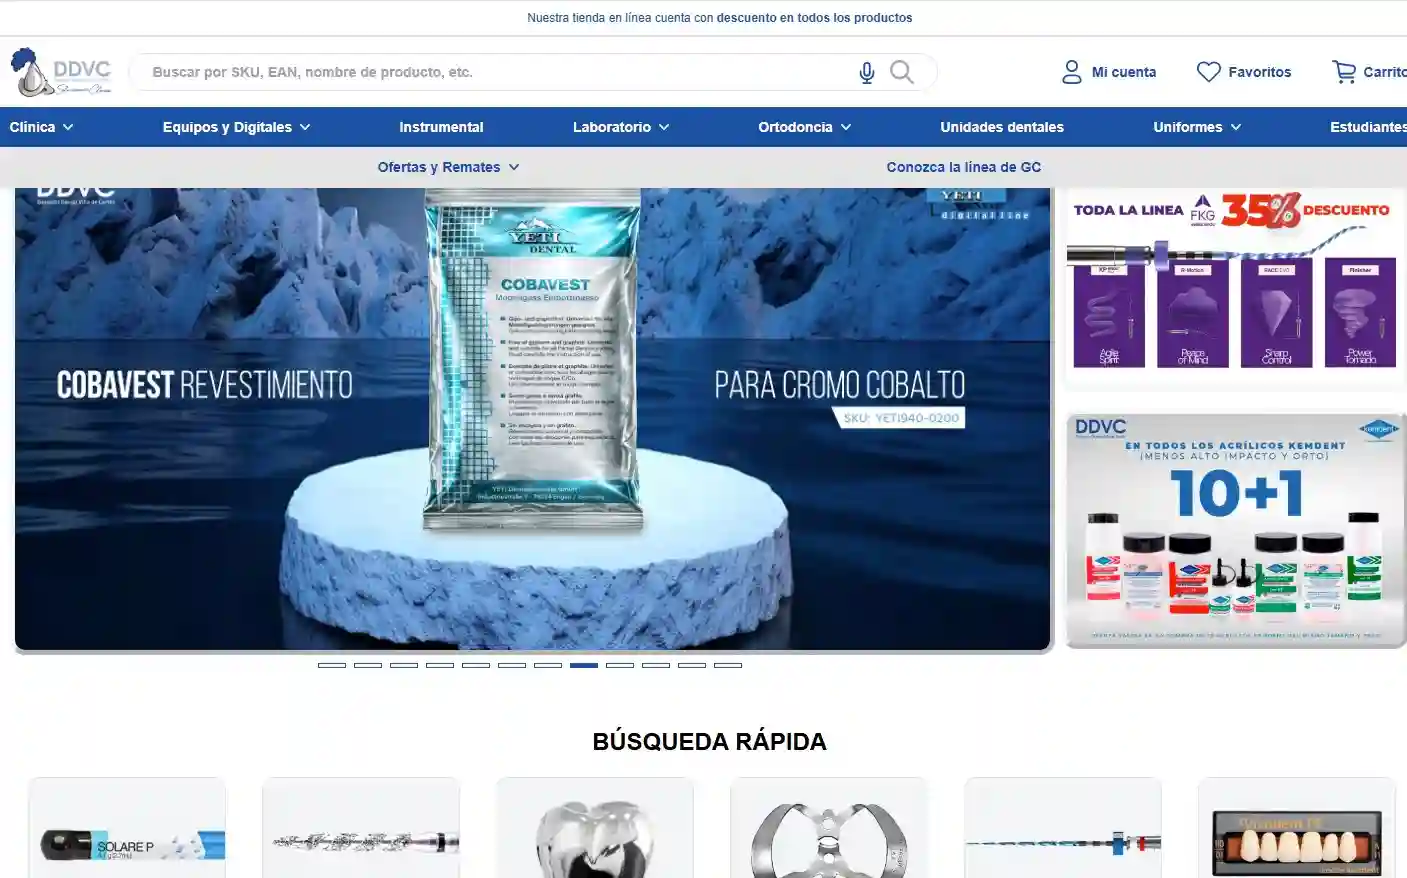The width and height of the screenshot is (1407, 878).
Task: Activate the microphone voice search icon
Action: point(866,72)
